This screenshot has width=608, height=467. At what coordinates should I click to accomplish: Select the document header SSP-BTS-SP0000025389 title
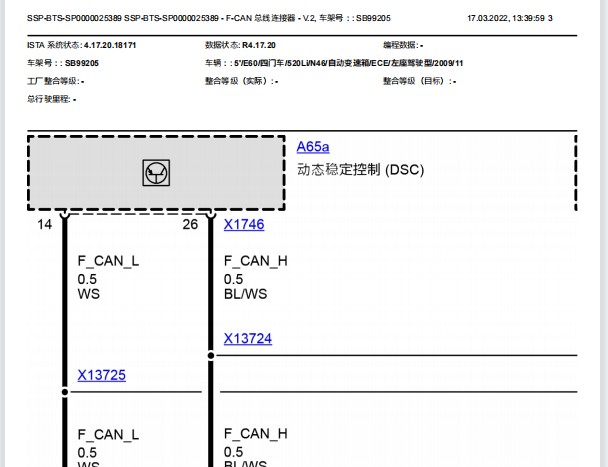coord(209,18)
